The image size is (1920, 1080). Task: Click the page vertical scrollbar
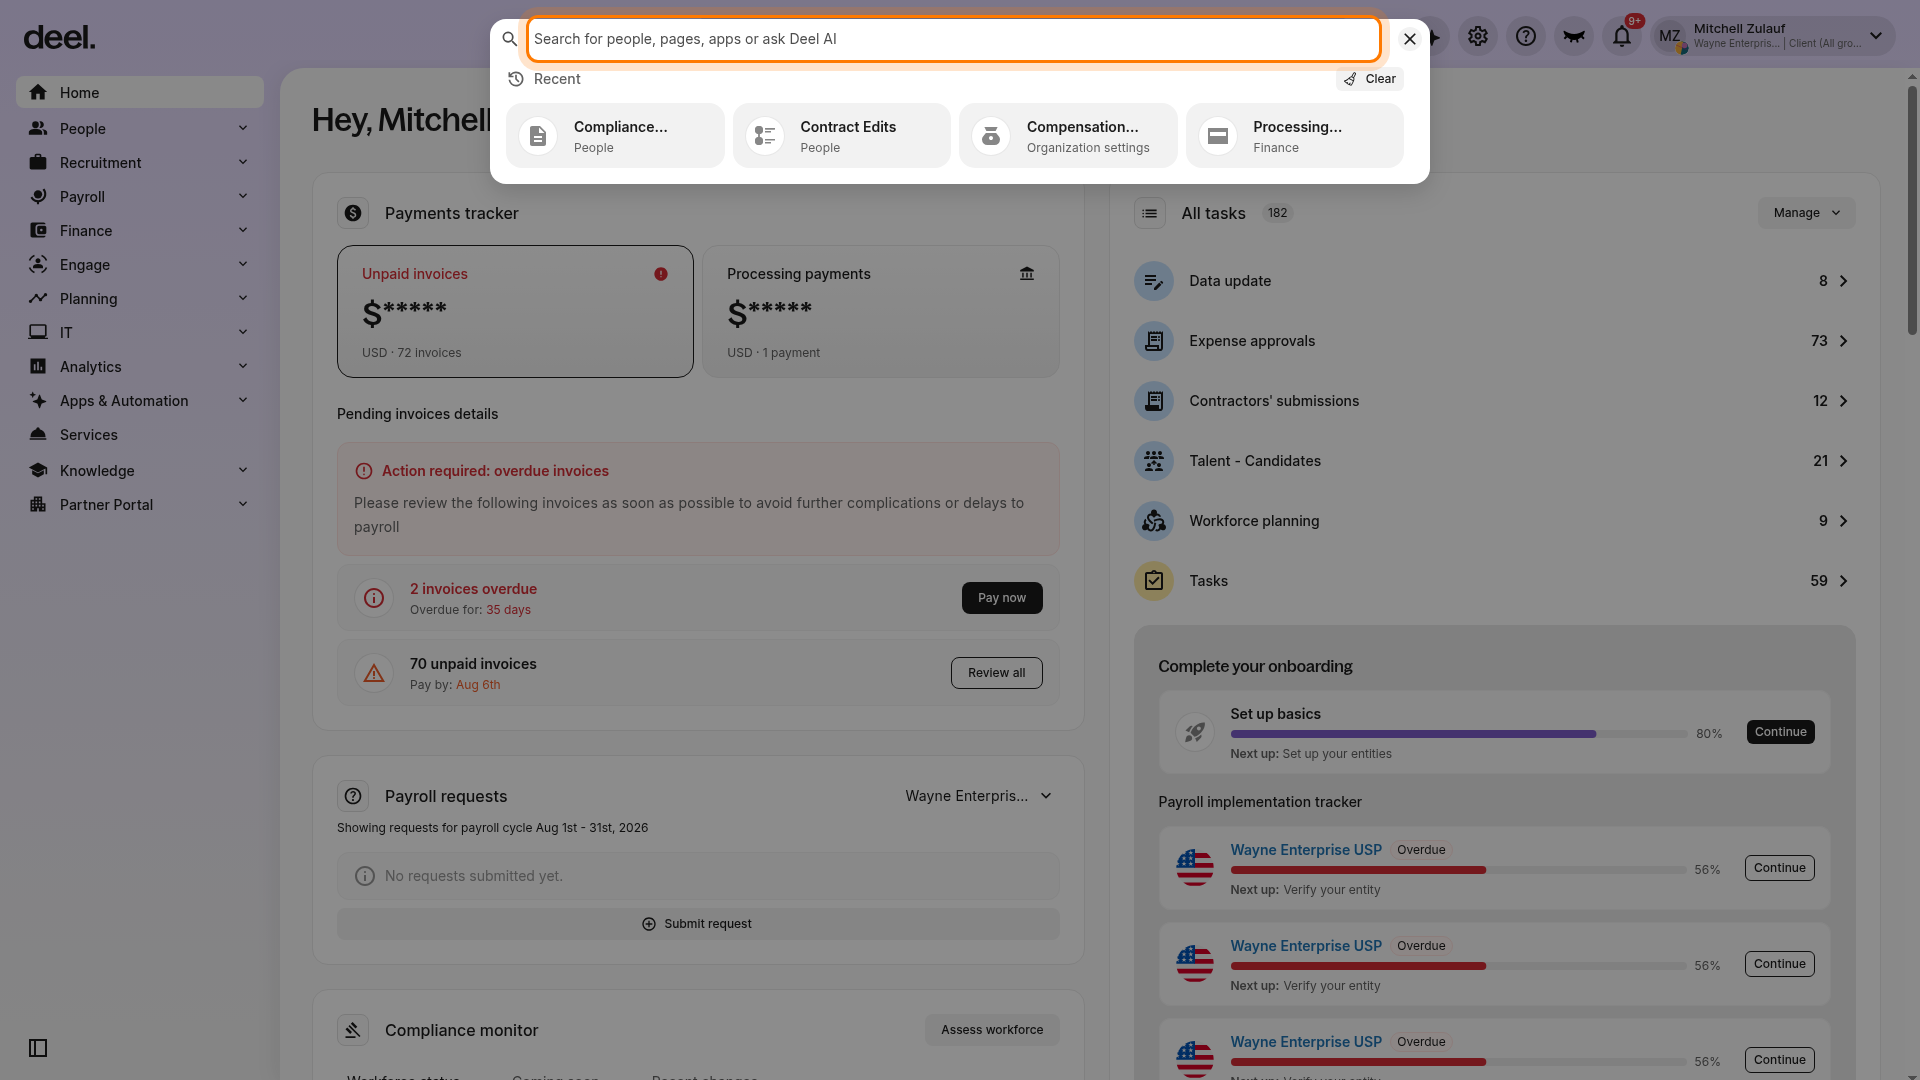1913,210
